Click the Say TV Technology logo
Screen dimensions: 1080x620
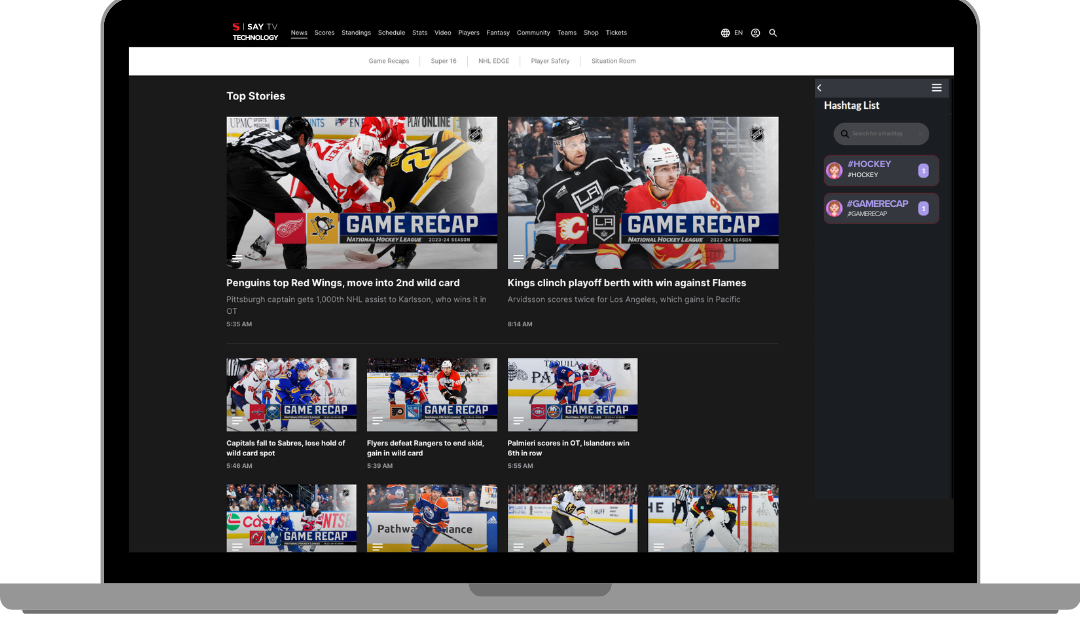(x=255, y=32)
